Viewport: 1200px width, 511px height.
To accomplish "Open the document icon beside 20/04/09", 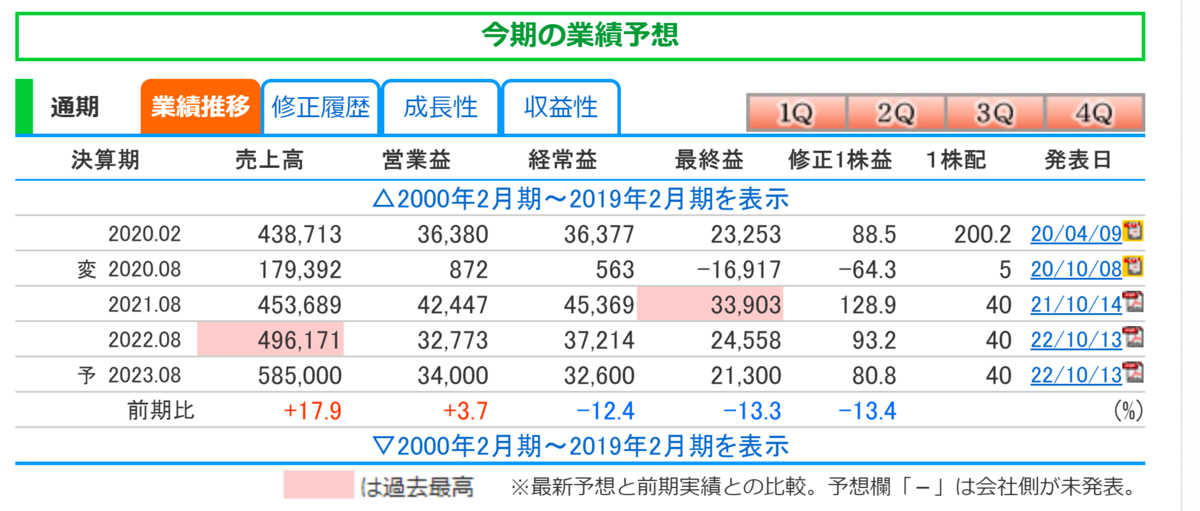I will [1133, 232].
